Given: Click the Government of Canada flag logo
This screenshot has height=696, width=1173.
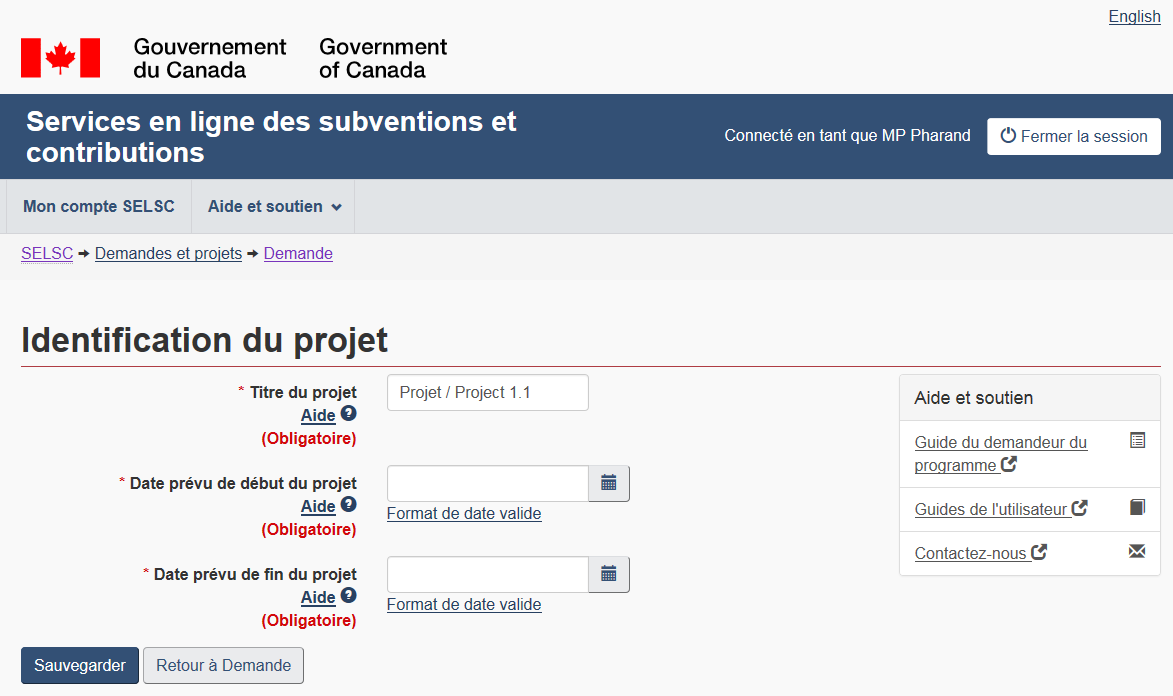Looking at the screenshot, I should pos(61,58).
